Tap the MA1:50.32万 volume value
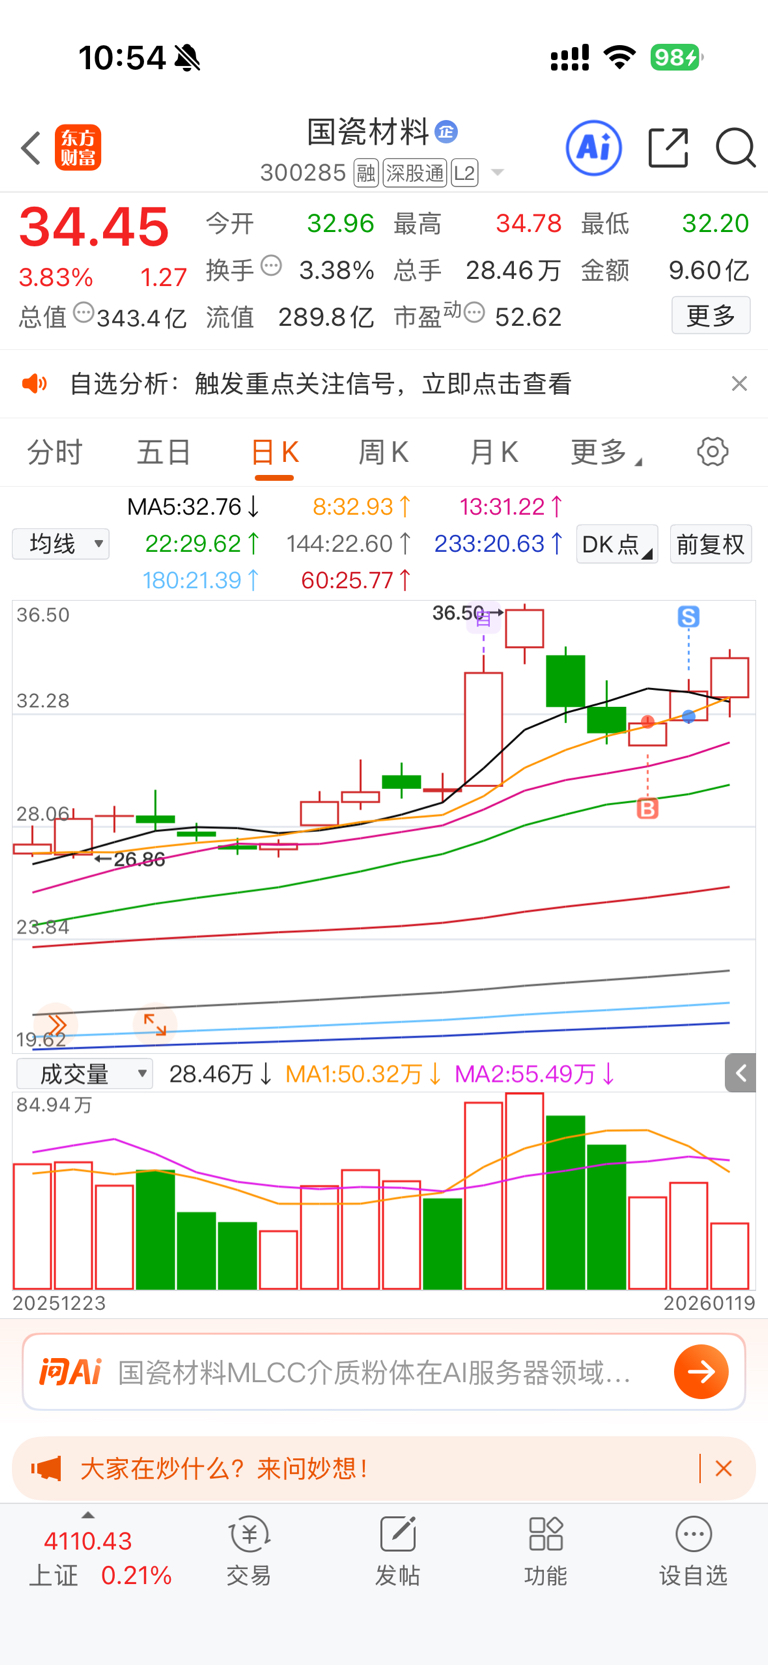The height and width of the screenshot is (1665, 769). (x=363, y=1074)
